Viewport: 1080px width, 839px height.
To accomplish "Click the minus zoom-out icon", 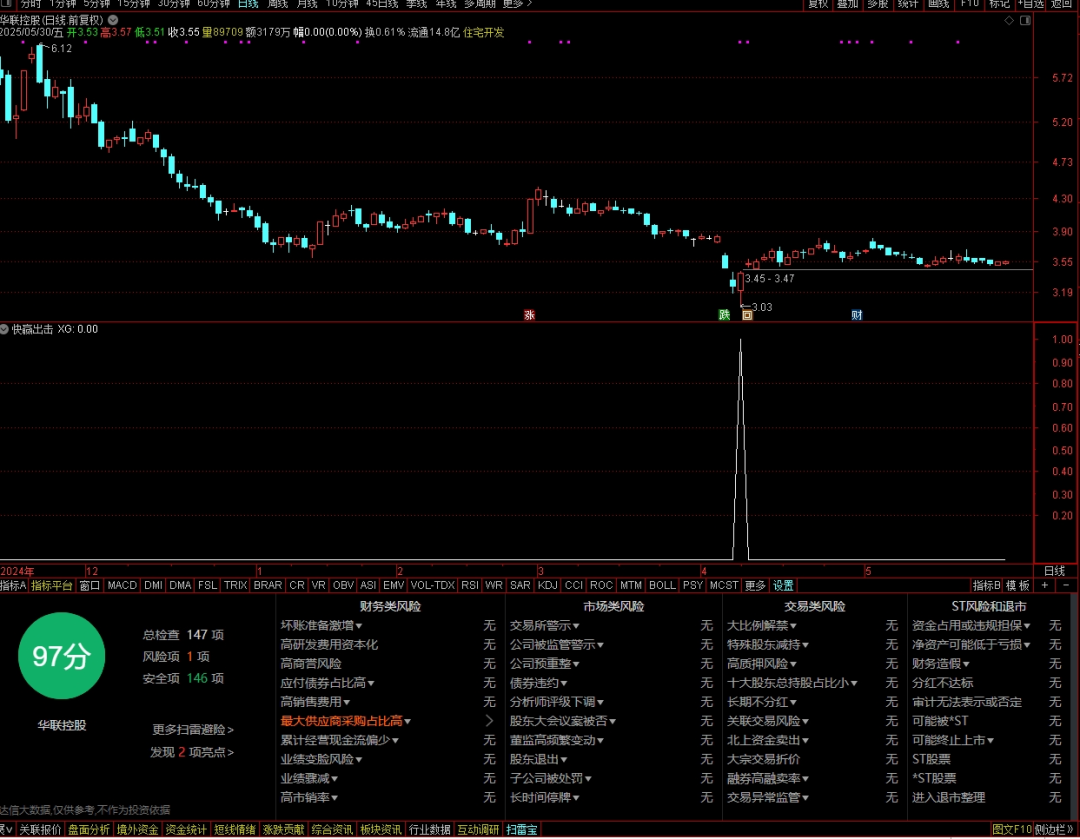I will (1066, 585).
